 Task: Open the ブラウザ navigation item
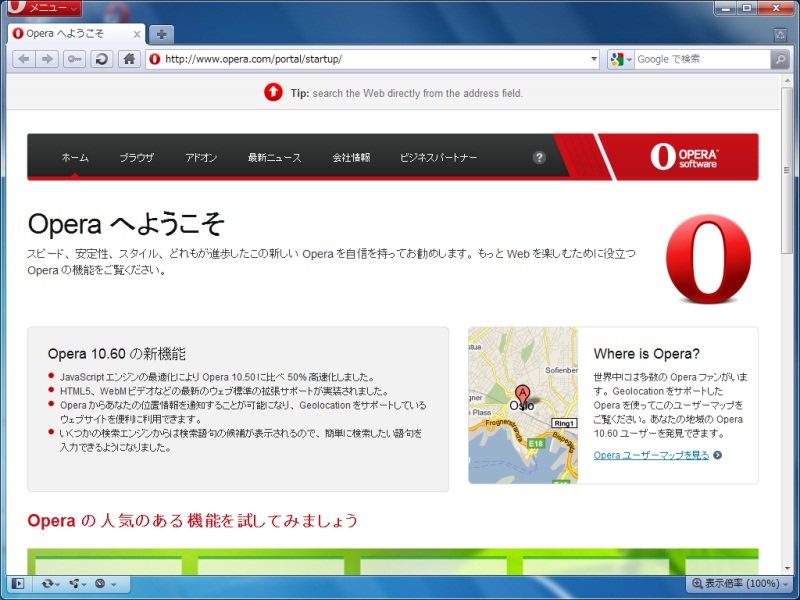coord(137,158)
